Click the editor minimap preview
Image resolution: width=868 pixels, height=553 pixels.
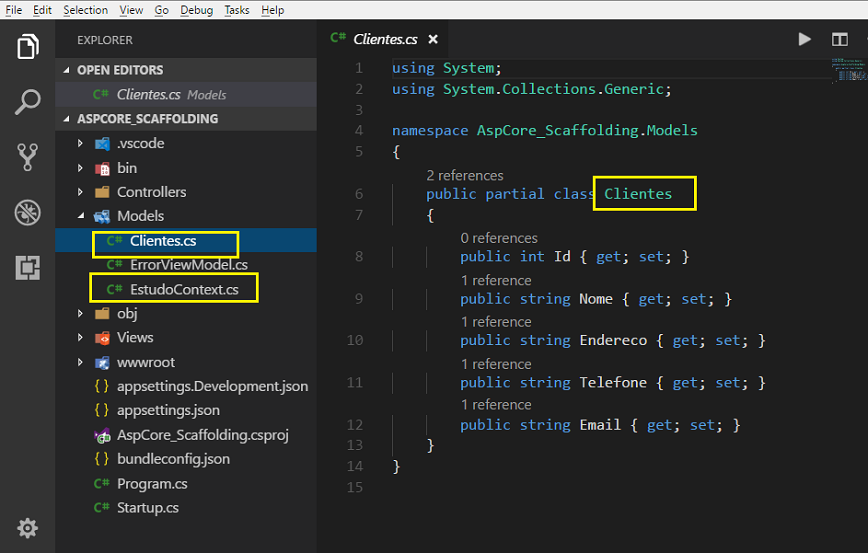click(849, 70)
